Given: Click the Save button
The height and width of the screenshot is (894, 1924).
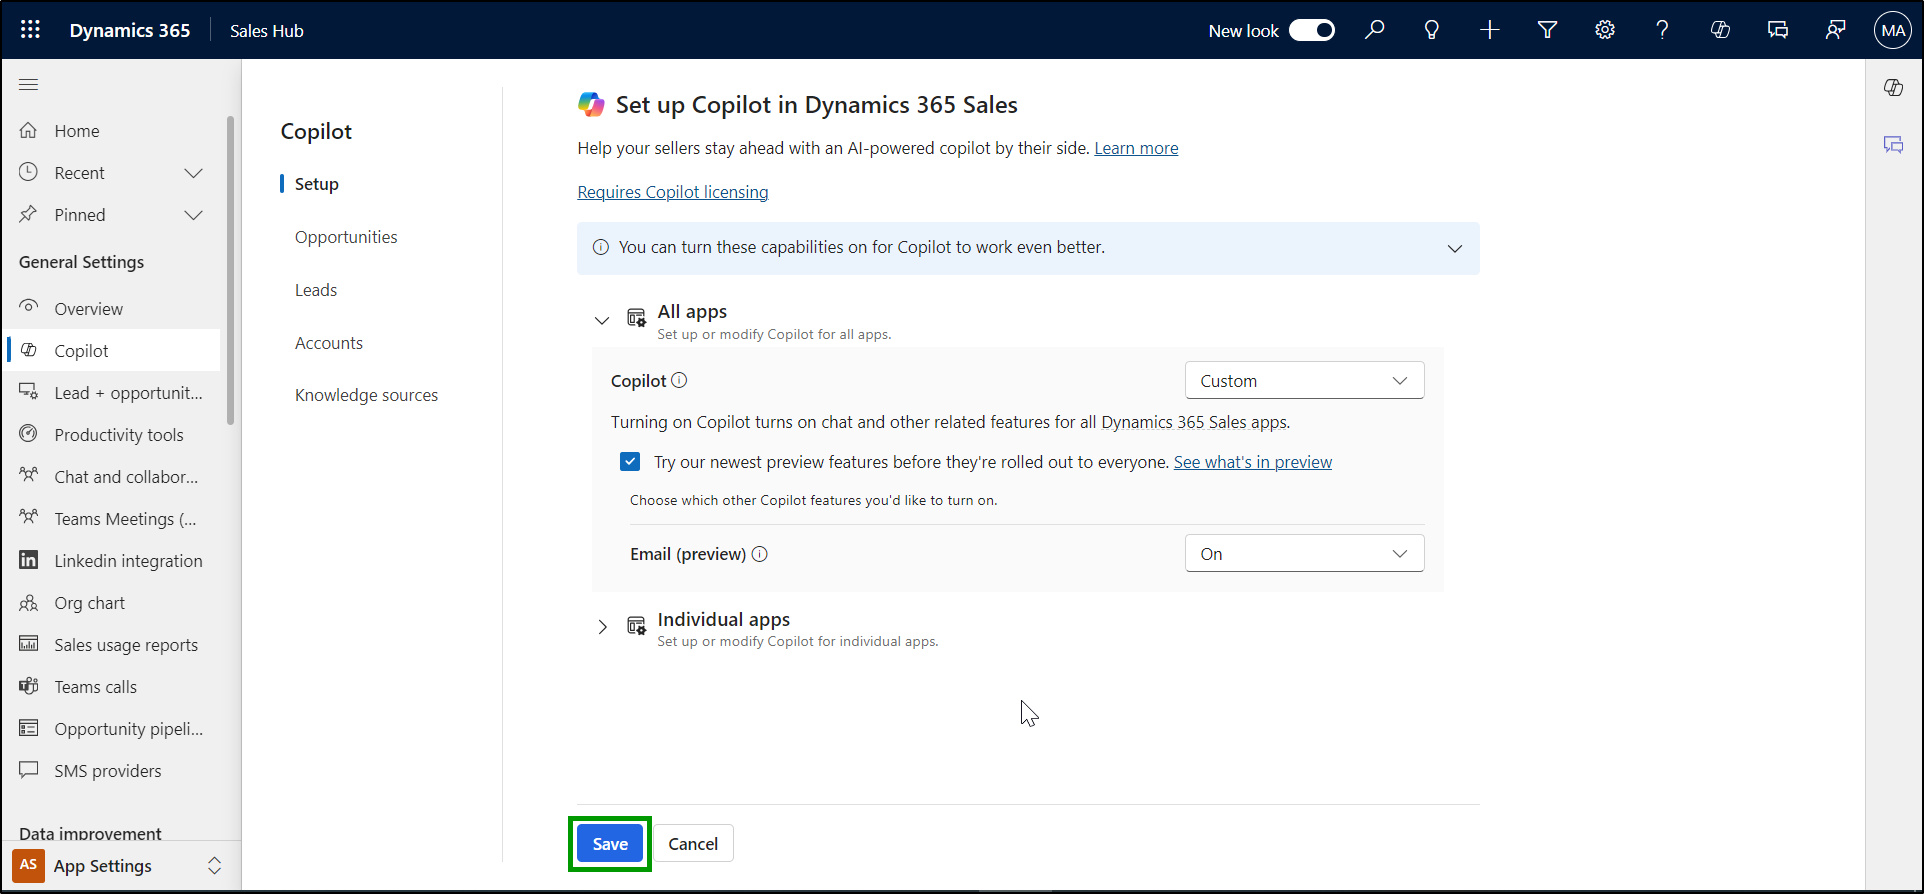Looking at the screenshot, I should [x=610, y=844].
